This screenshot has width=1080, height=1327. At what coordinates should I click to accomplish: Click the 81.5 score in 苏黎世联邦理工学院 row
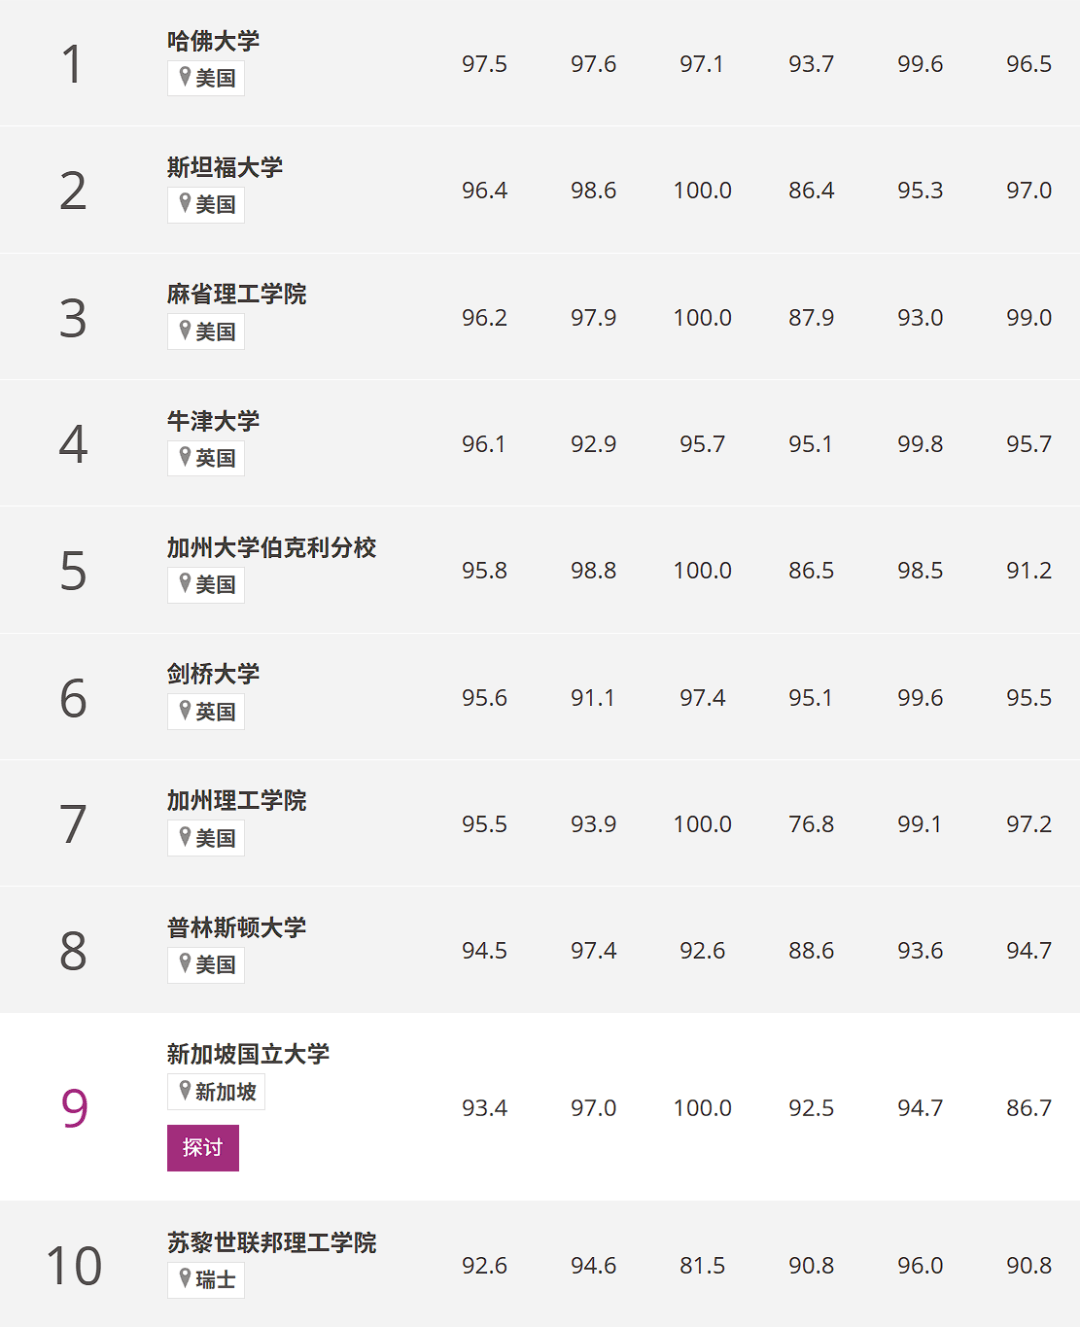pos(702,1266)
